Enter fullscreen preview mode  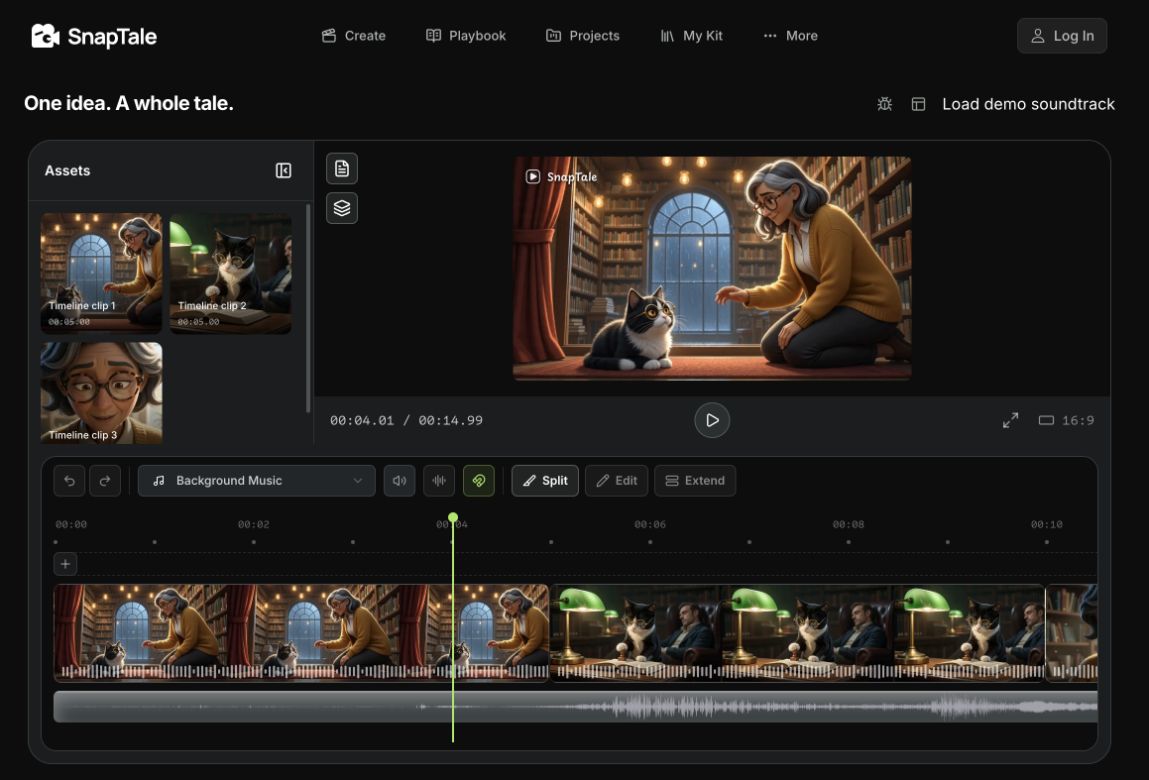point(1011,420)
